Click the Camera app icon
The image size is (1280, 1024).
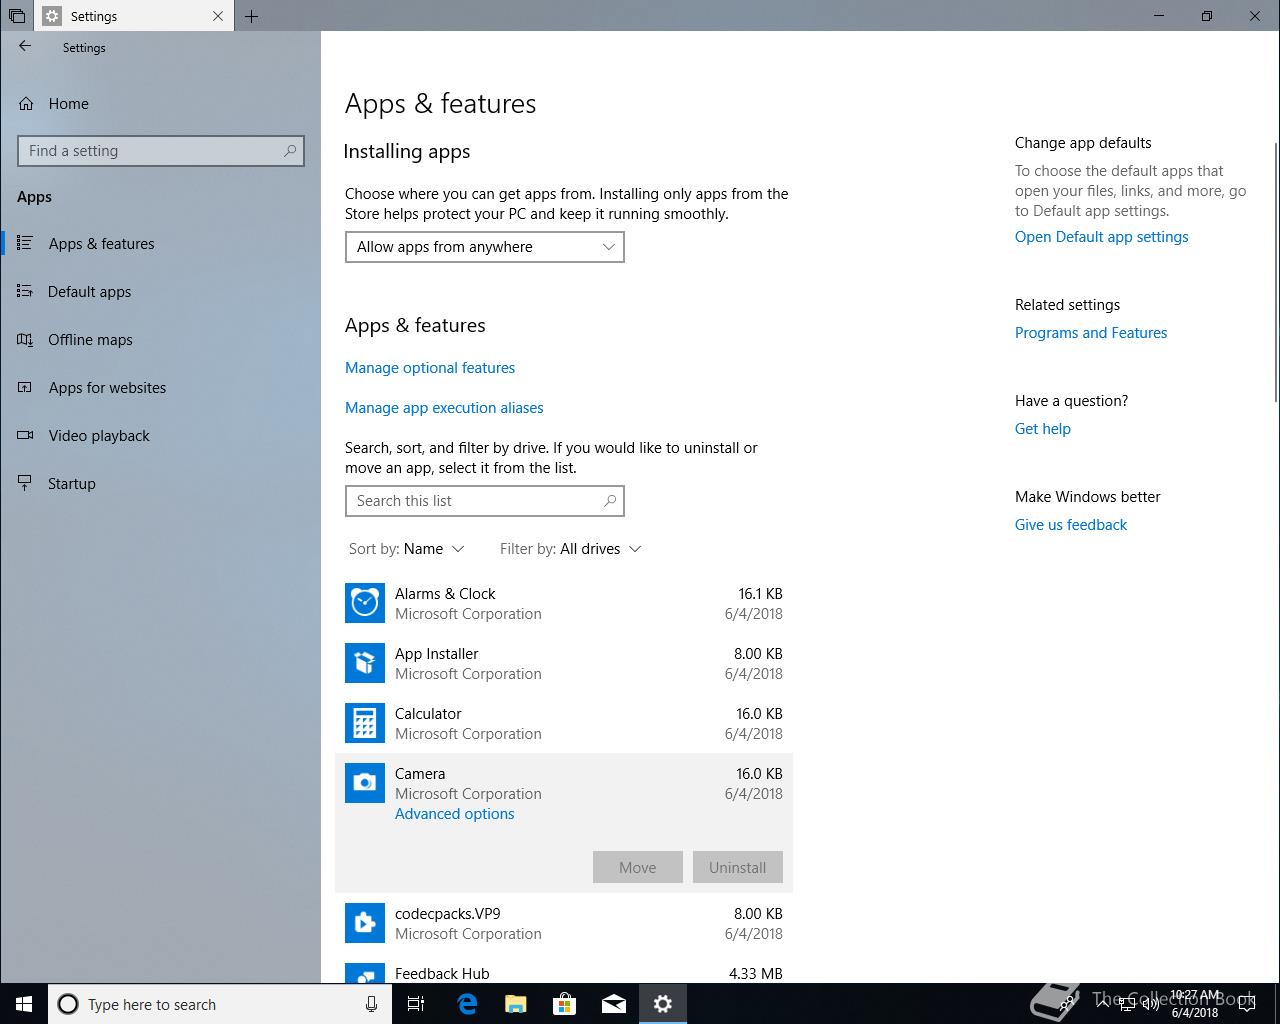click(x=365, y=783)
